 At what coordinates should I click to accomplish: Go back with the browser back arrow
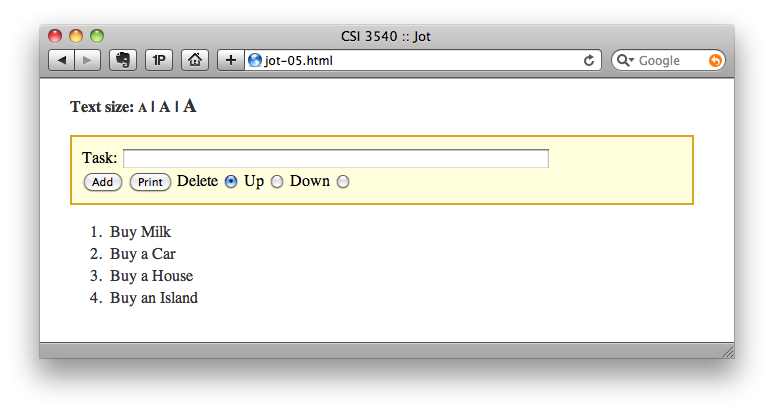(x=61, y=60)
